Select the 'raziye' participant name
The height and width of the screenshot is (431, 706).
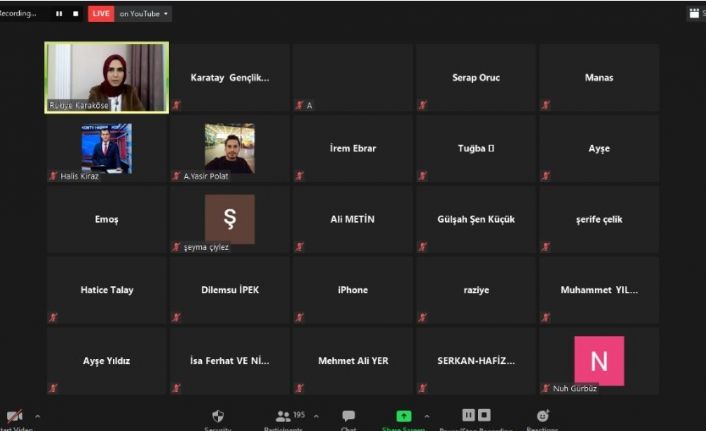pos(476,290)
